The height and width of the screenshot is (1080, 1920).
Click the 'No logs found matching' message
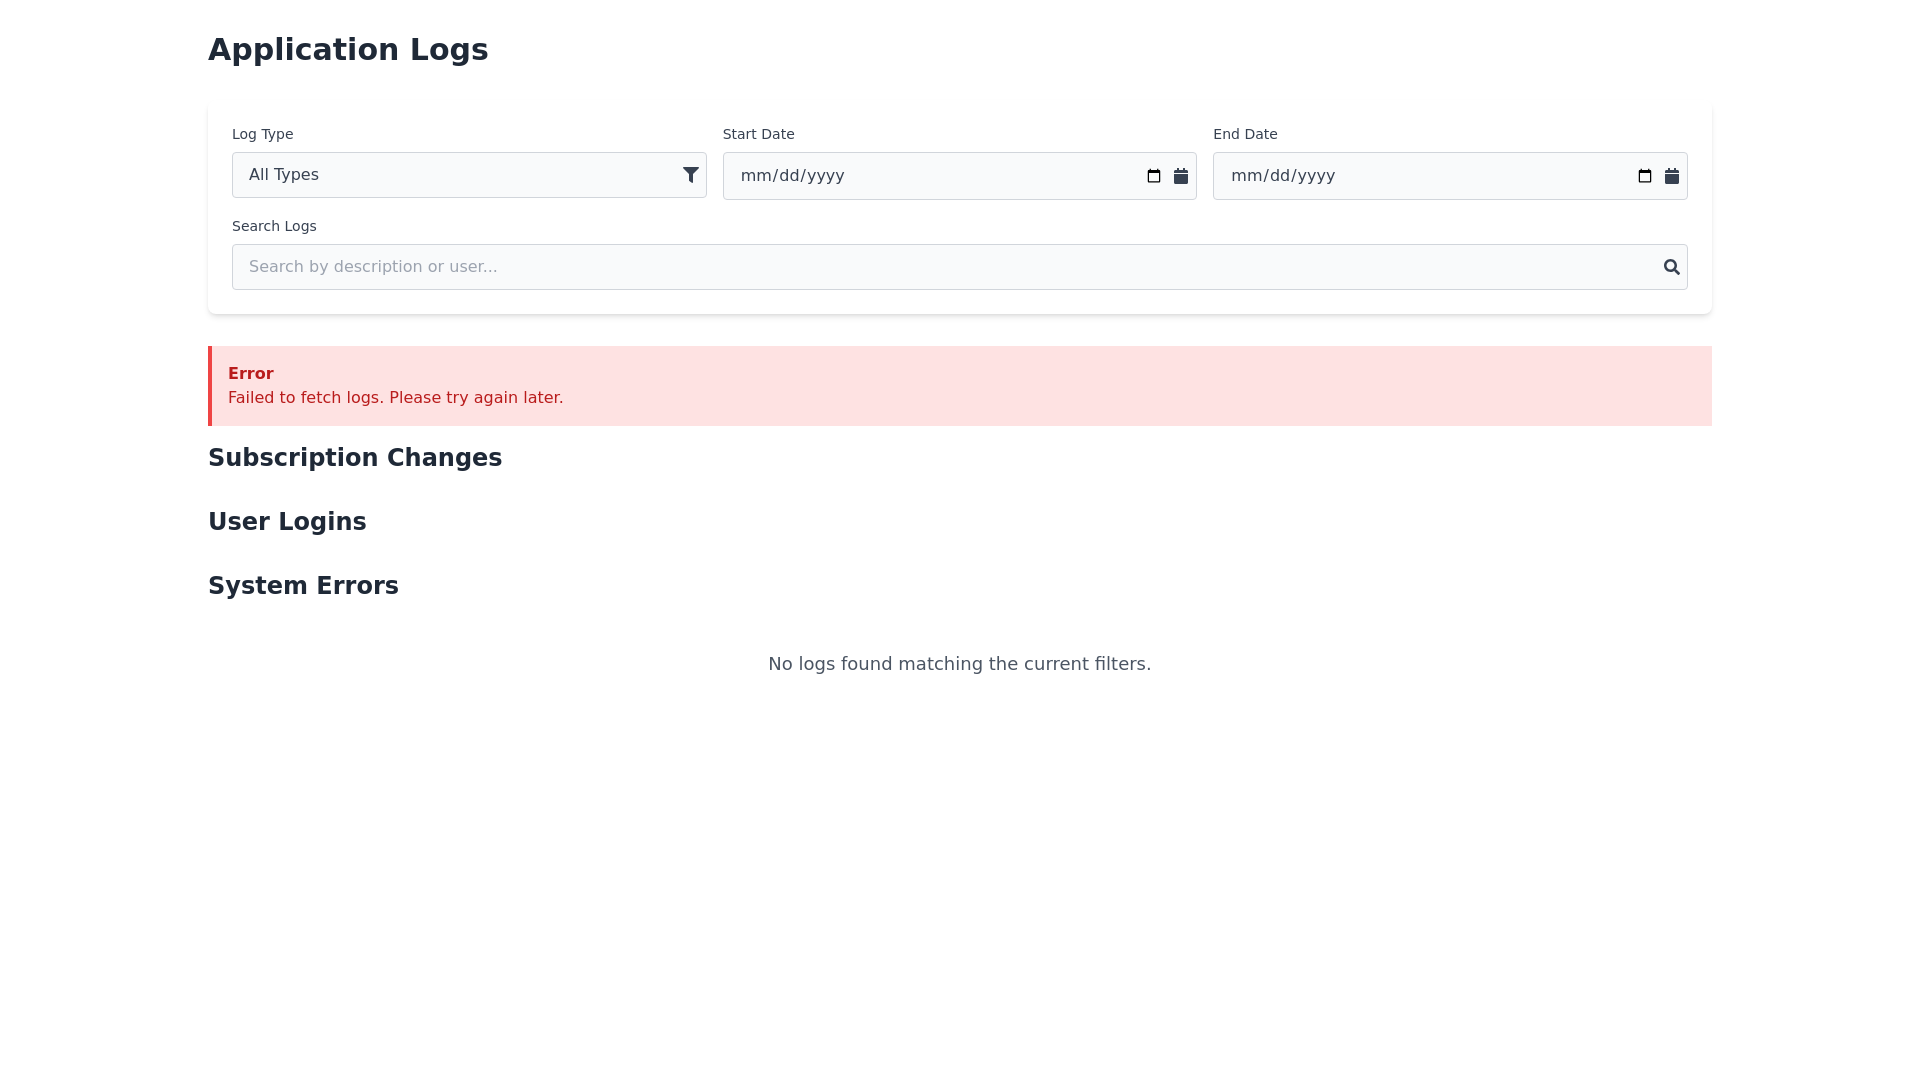click(x=960, y=664)
